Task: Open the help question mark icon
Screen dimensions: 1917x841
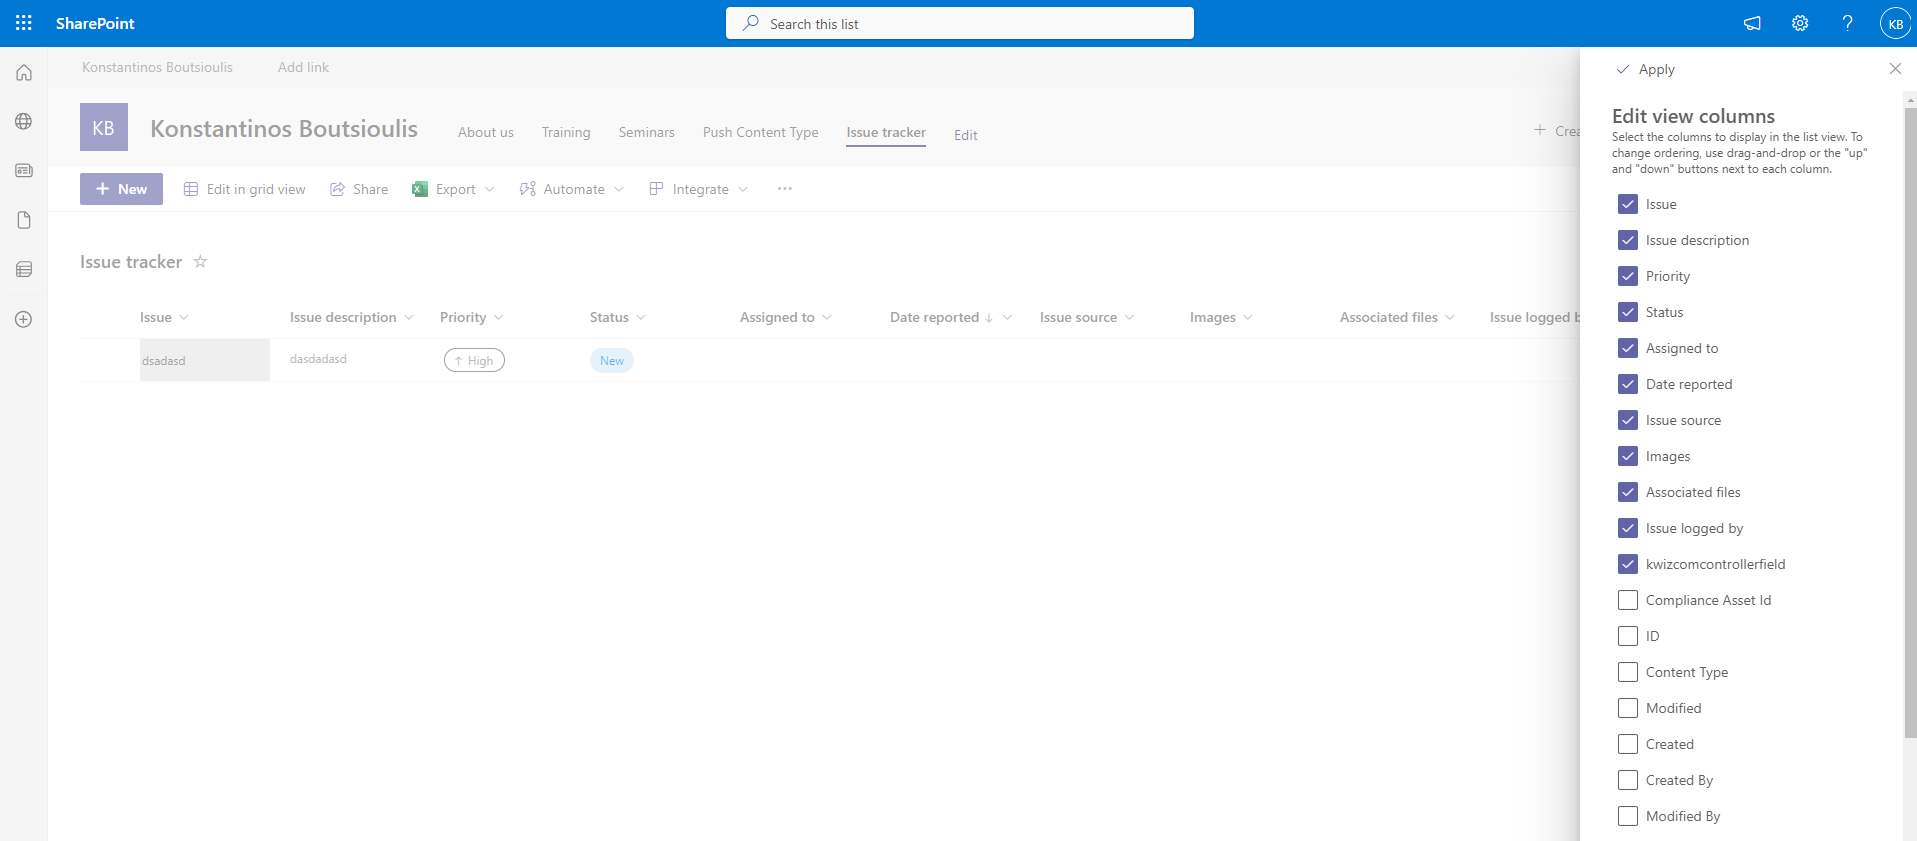Action: click(x=1847, y=23)
